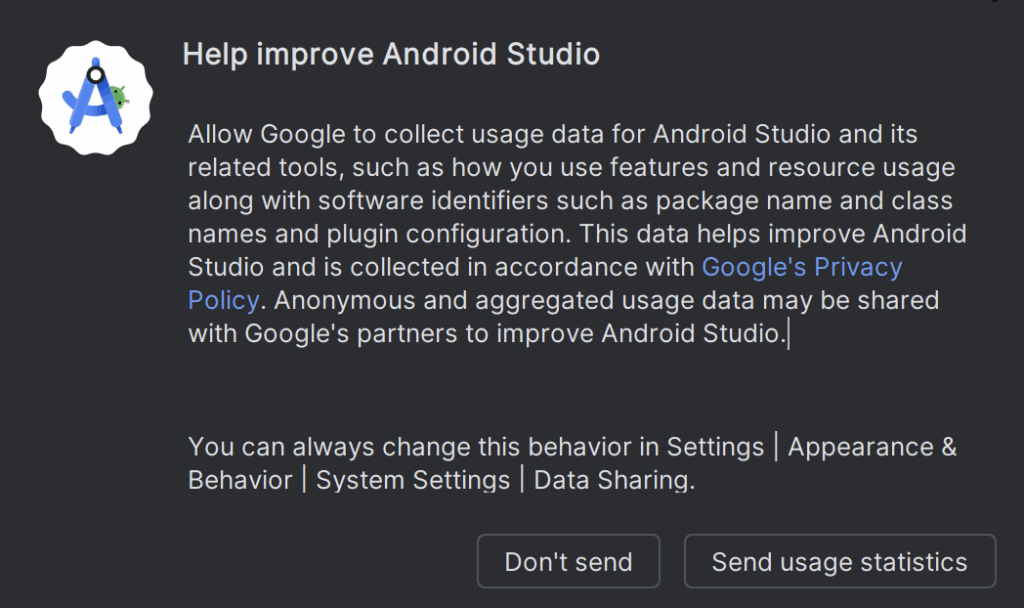Click the green Android head in the logo

point(120,97)
